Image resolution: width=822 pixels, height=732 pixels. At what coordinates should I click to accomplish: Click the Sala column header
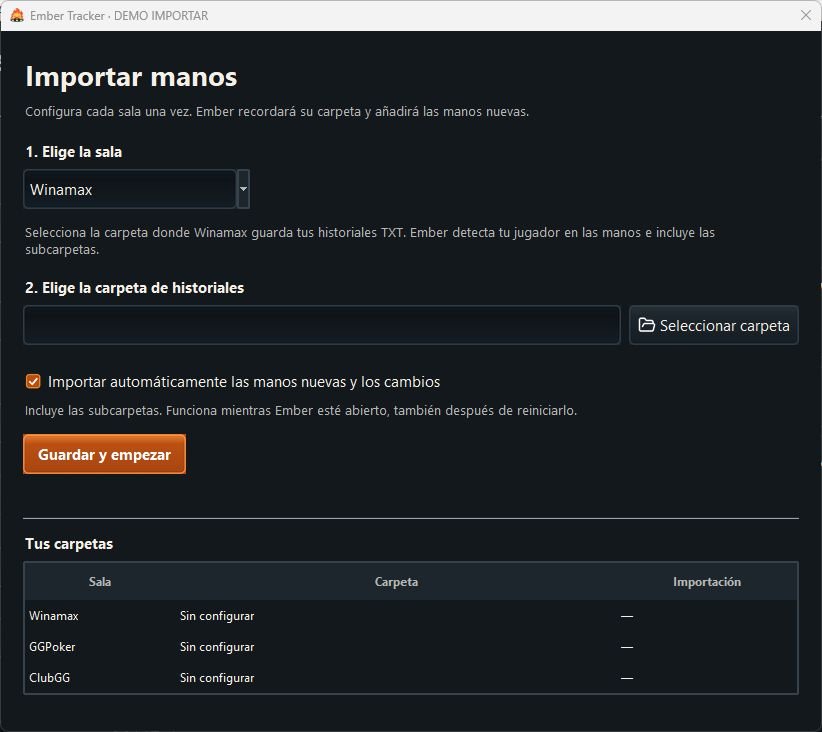click(100, 582)
